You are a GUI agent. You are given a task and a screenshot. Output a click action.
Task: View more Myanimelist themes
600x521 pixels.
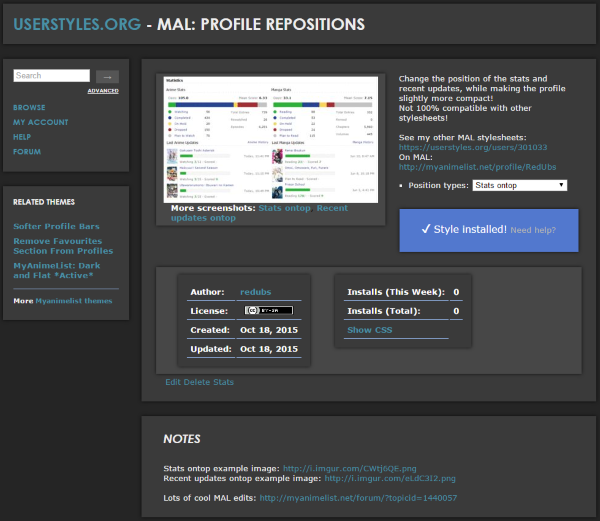coord(74,301)
